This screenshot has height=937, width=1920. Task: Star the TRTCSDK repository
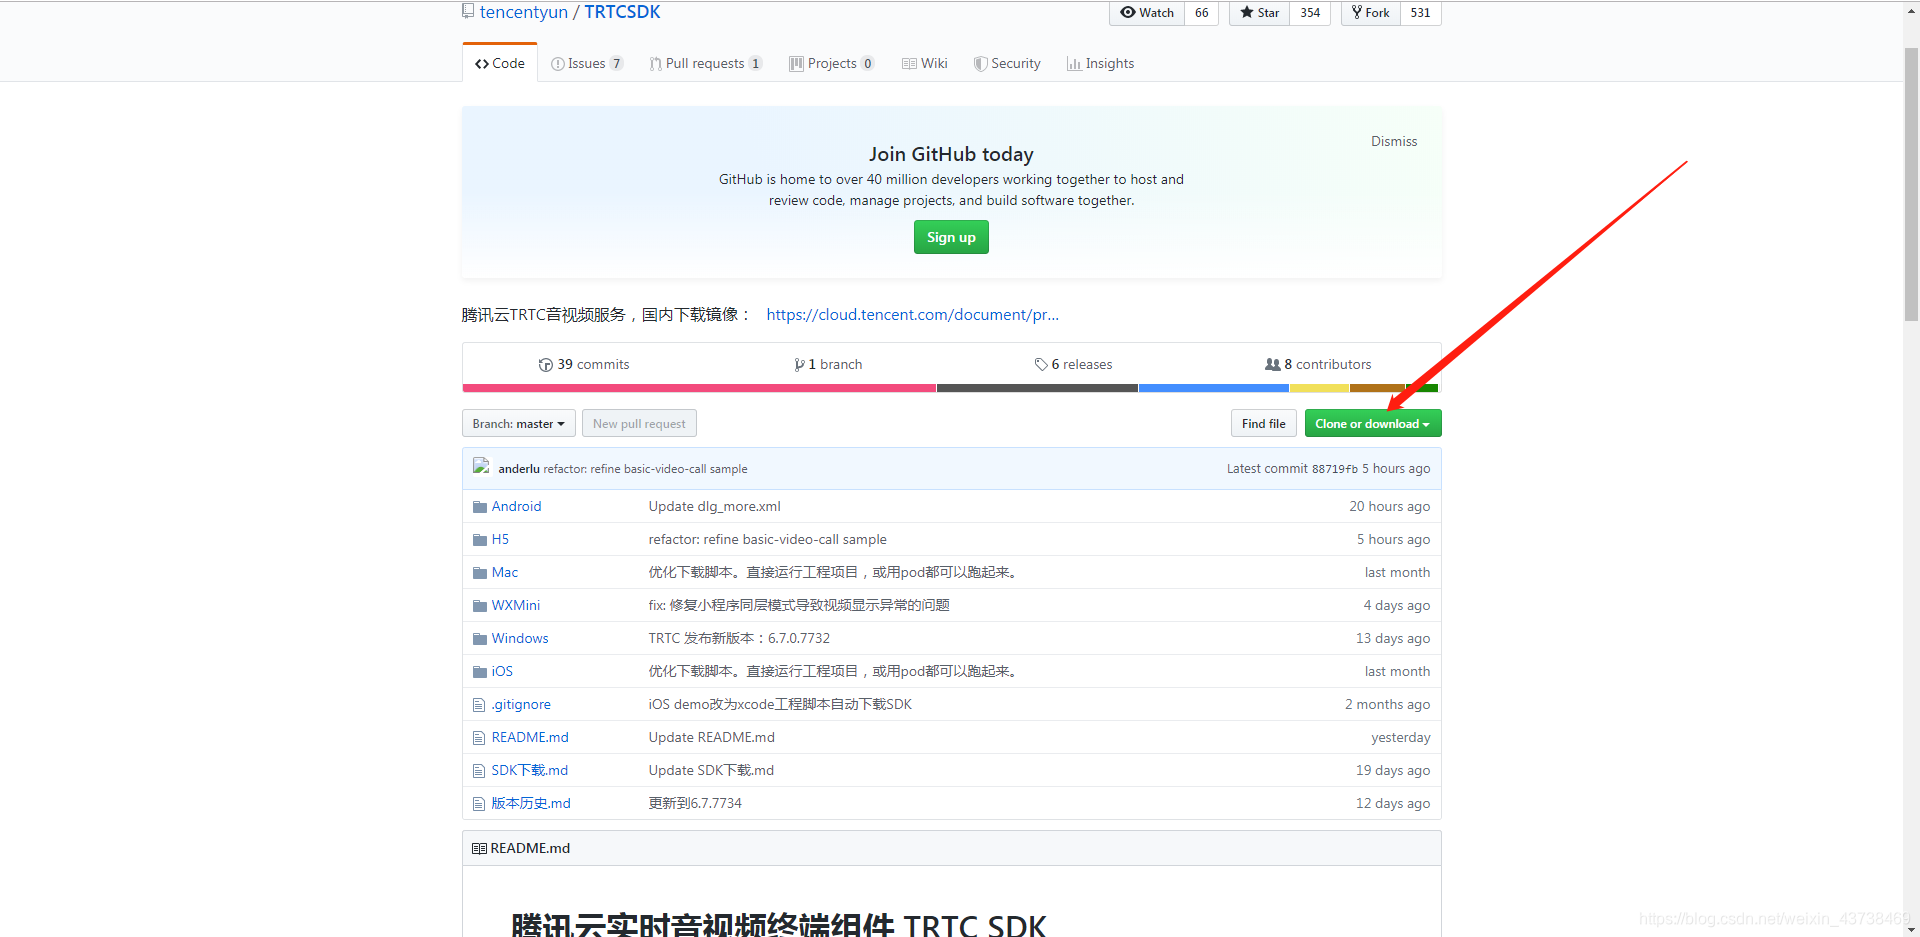point(1260,13)
